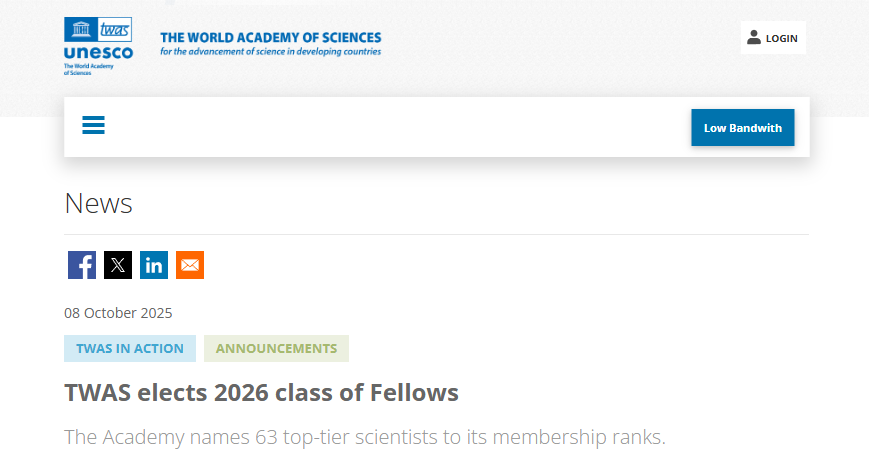
Task: Click the bold 'unesco' wordmark
Action: [98, 53]
